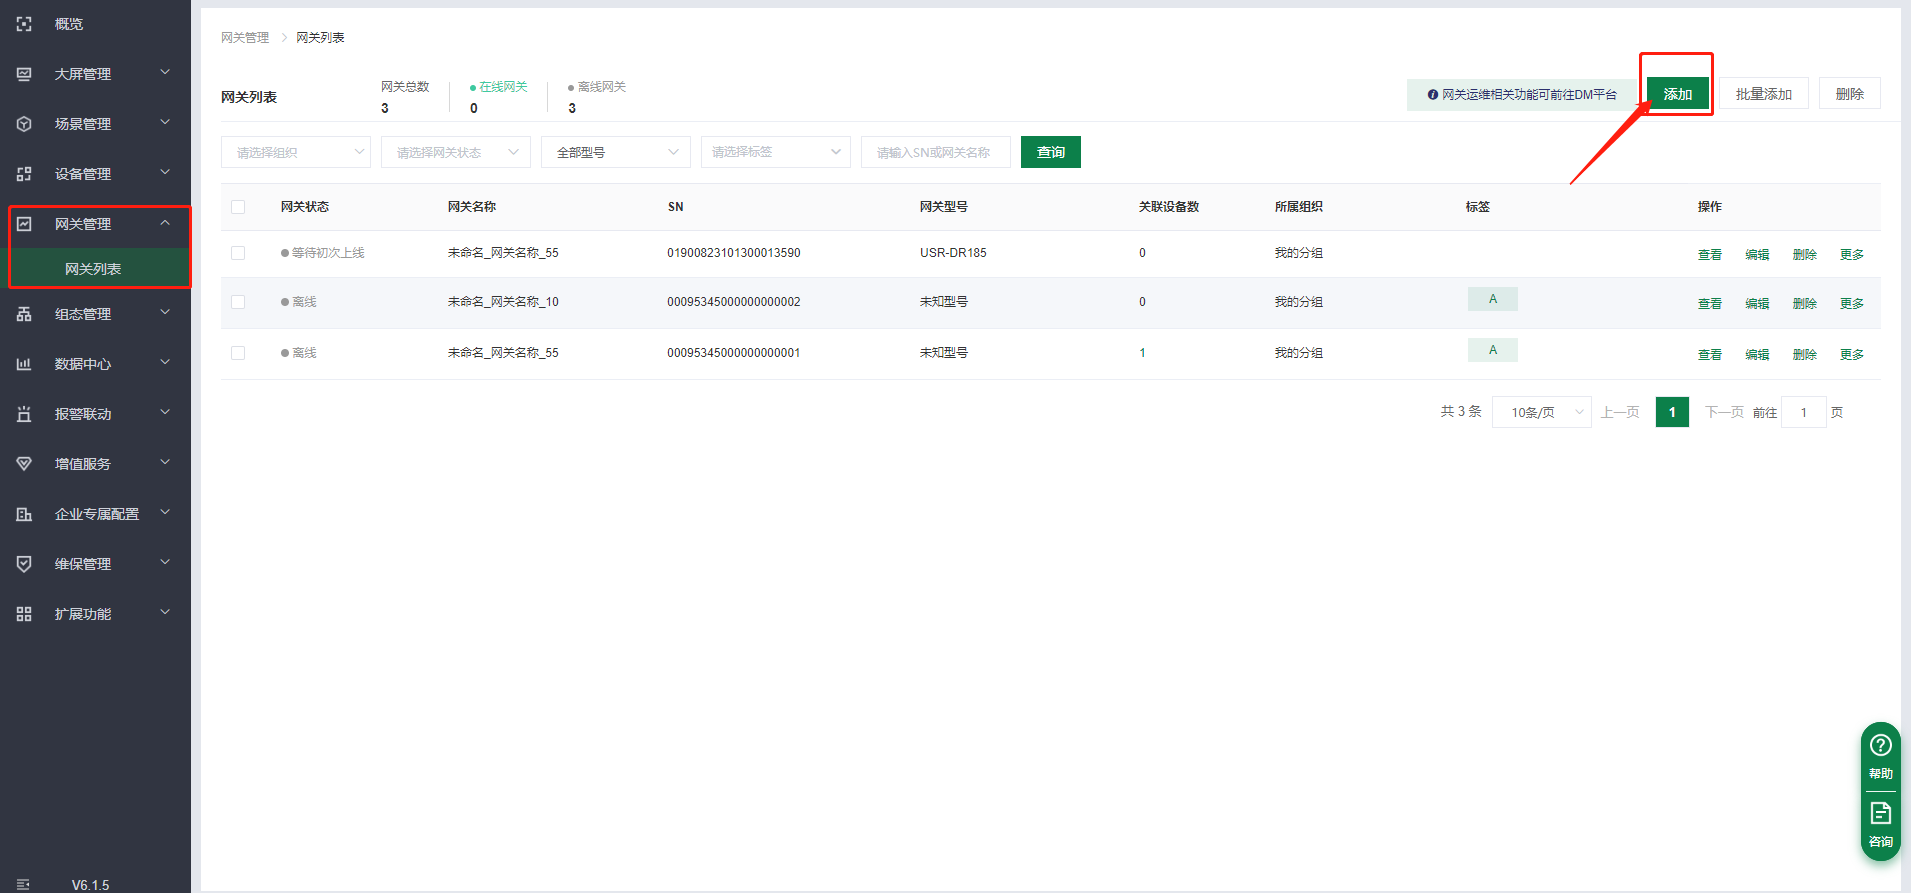Click the green 添加 button
This screenshot has width=1911, height=893.
click(1677, 94)
